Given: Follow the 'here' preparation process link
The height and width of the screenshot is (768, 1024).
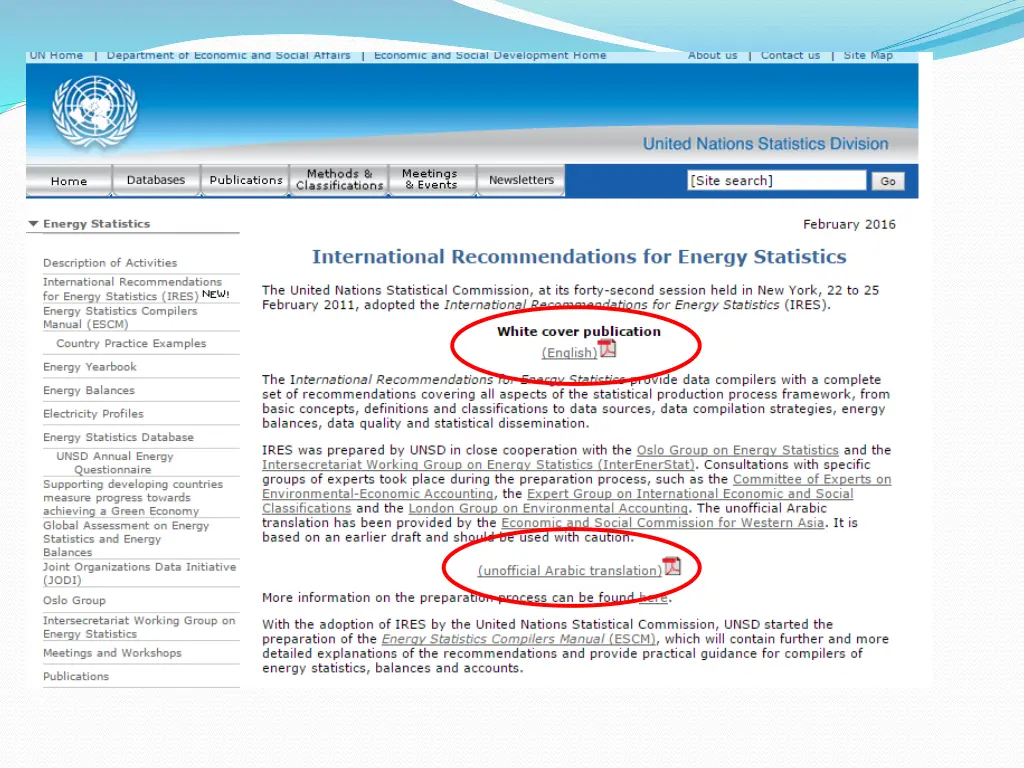Looking at the screenshot, I should (653, 598).
